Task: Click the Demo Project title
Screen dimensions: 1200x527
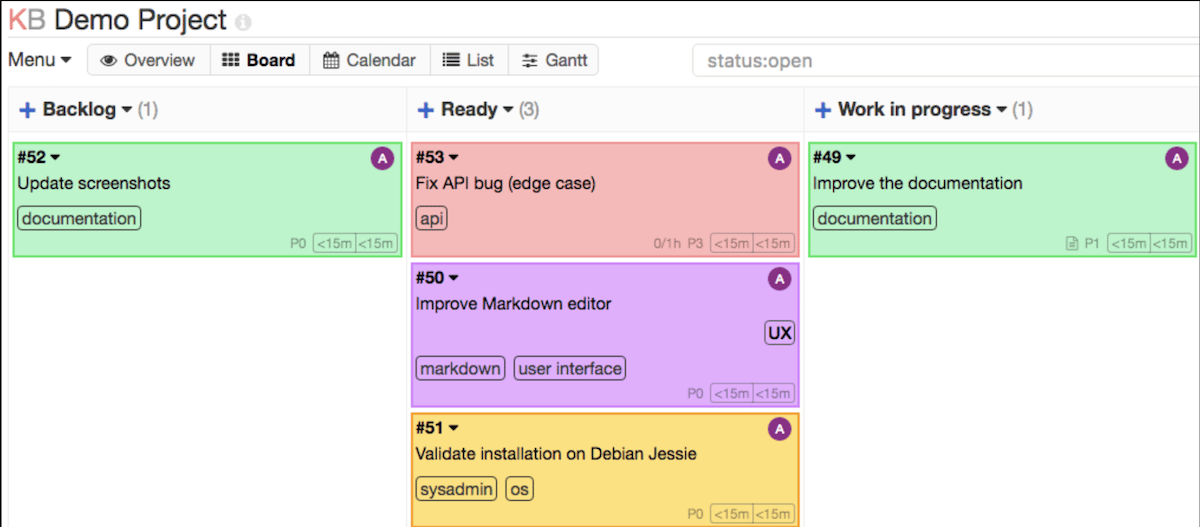Action: (x=141, y=19)
